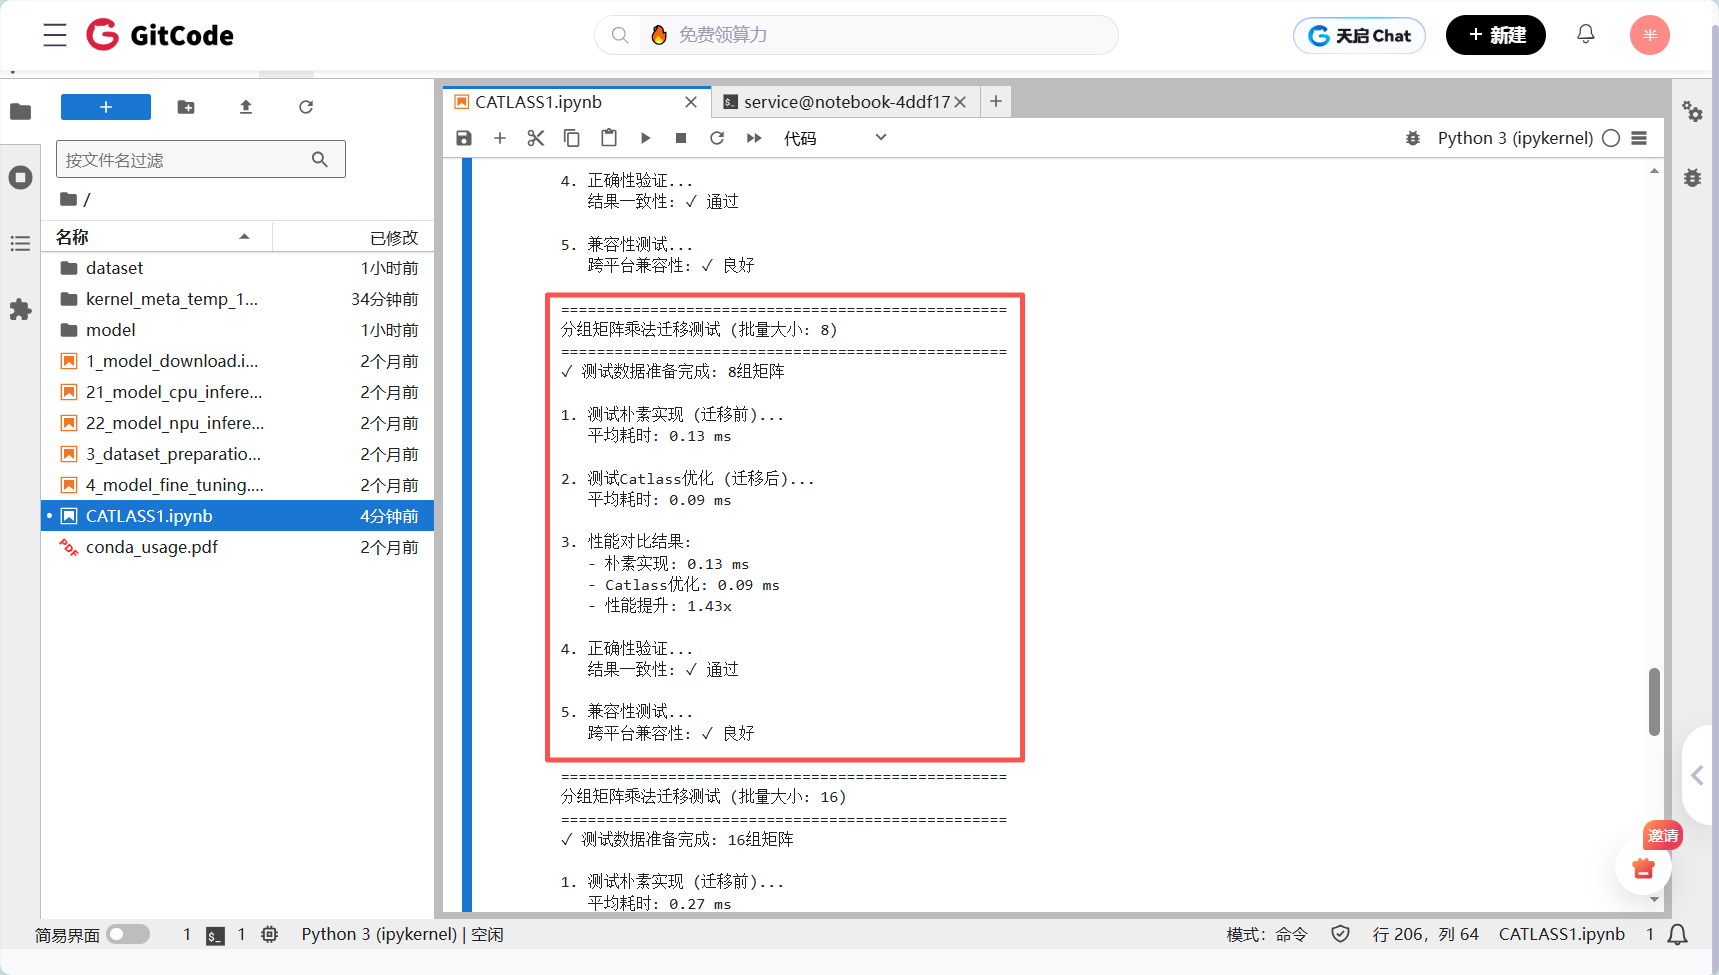Click the status bar kernel chip icon
The image size is (1719, 975).
(269, 934)
